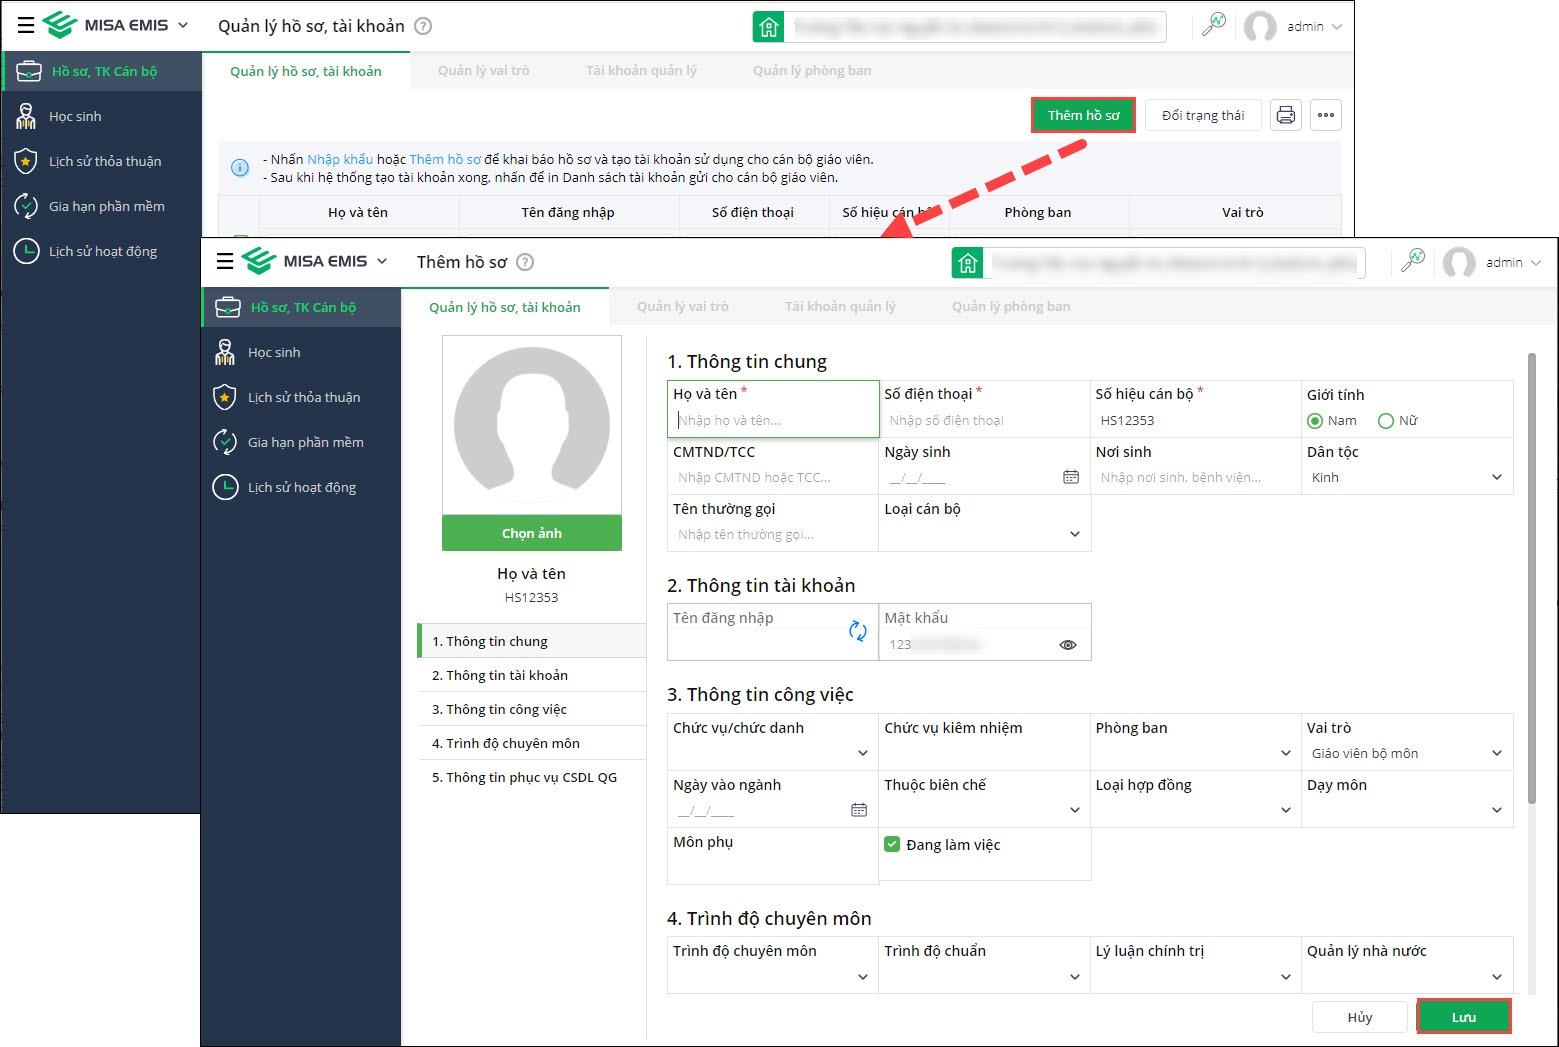Click Lịch sử hoạt động clock icon in Thêm hồ sơ sidebar
This screenshot has height=1047, width=1559.
click(x=225, y=487)
